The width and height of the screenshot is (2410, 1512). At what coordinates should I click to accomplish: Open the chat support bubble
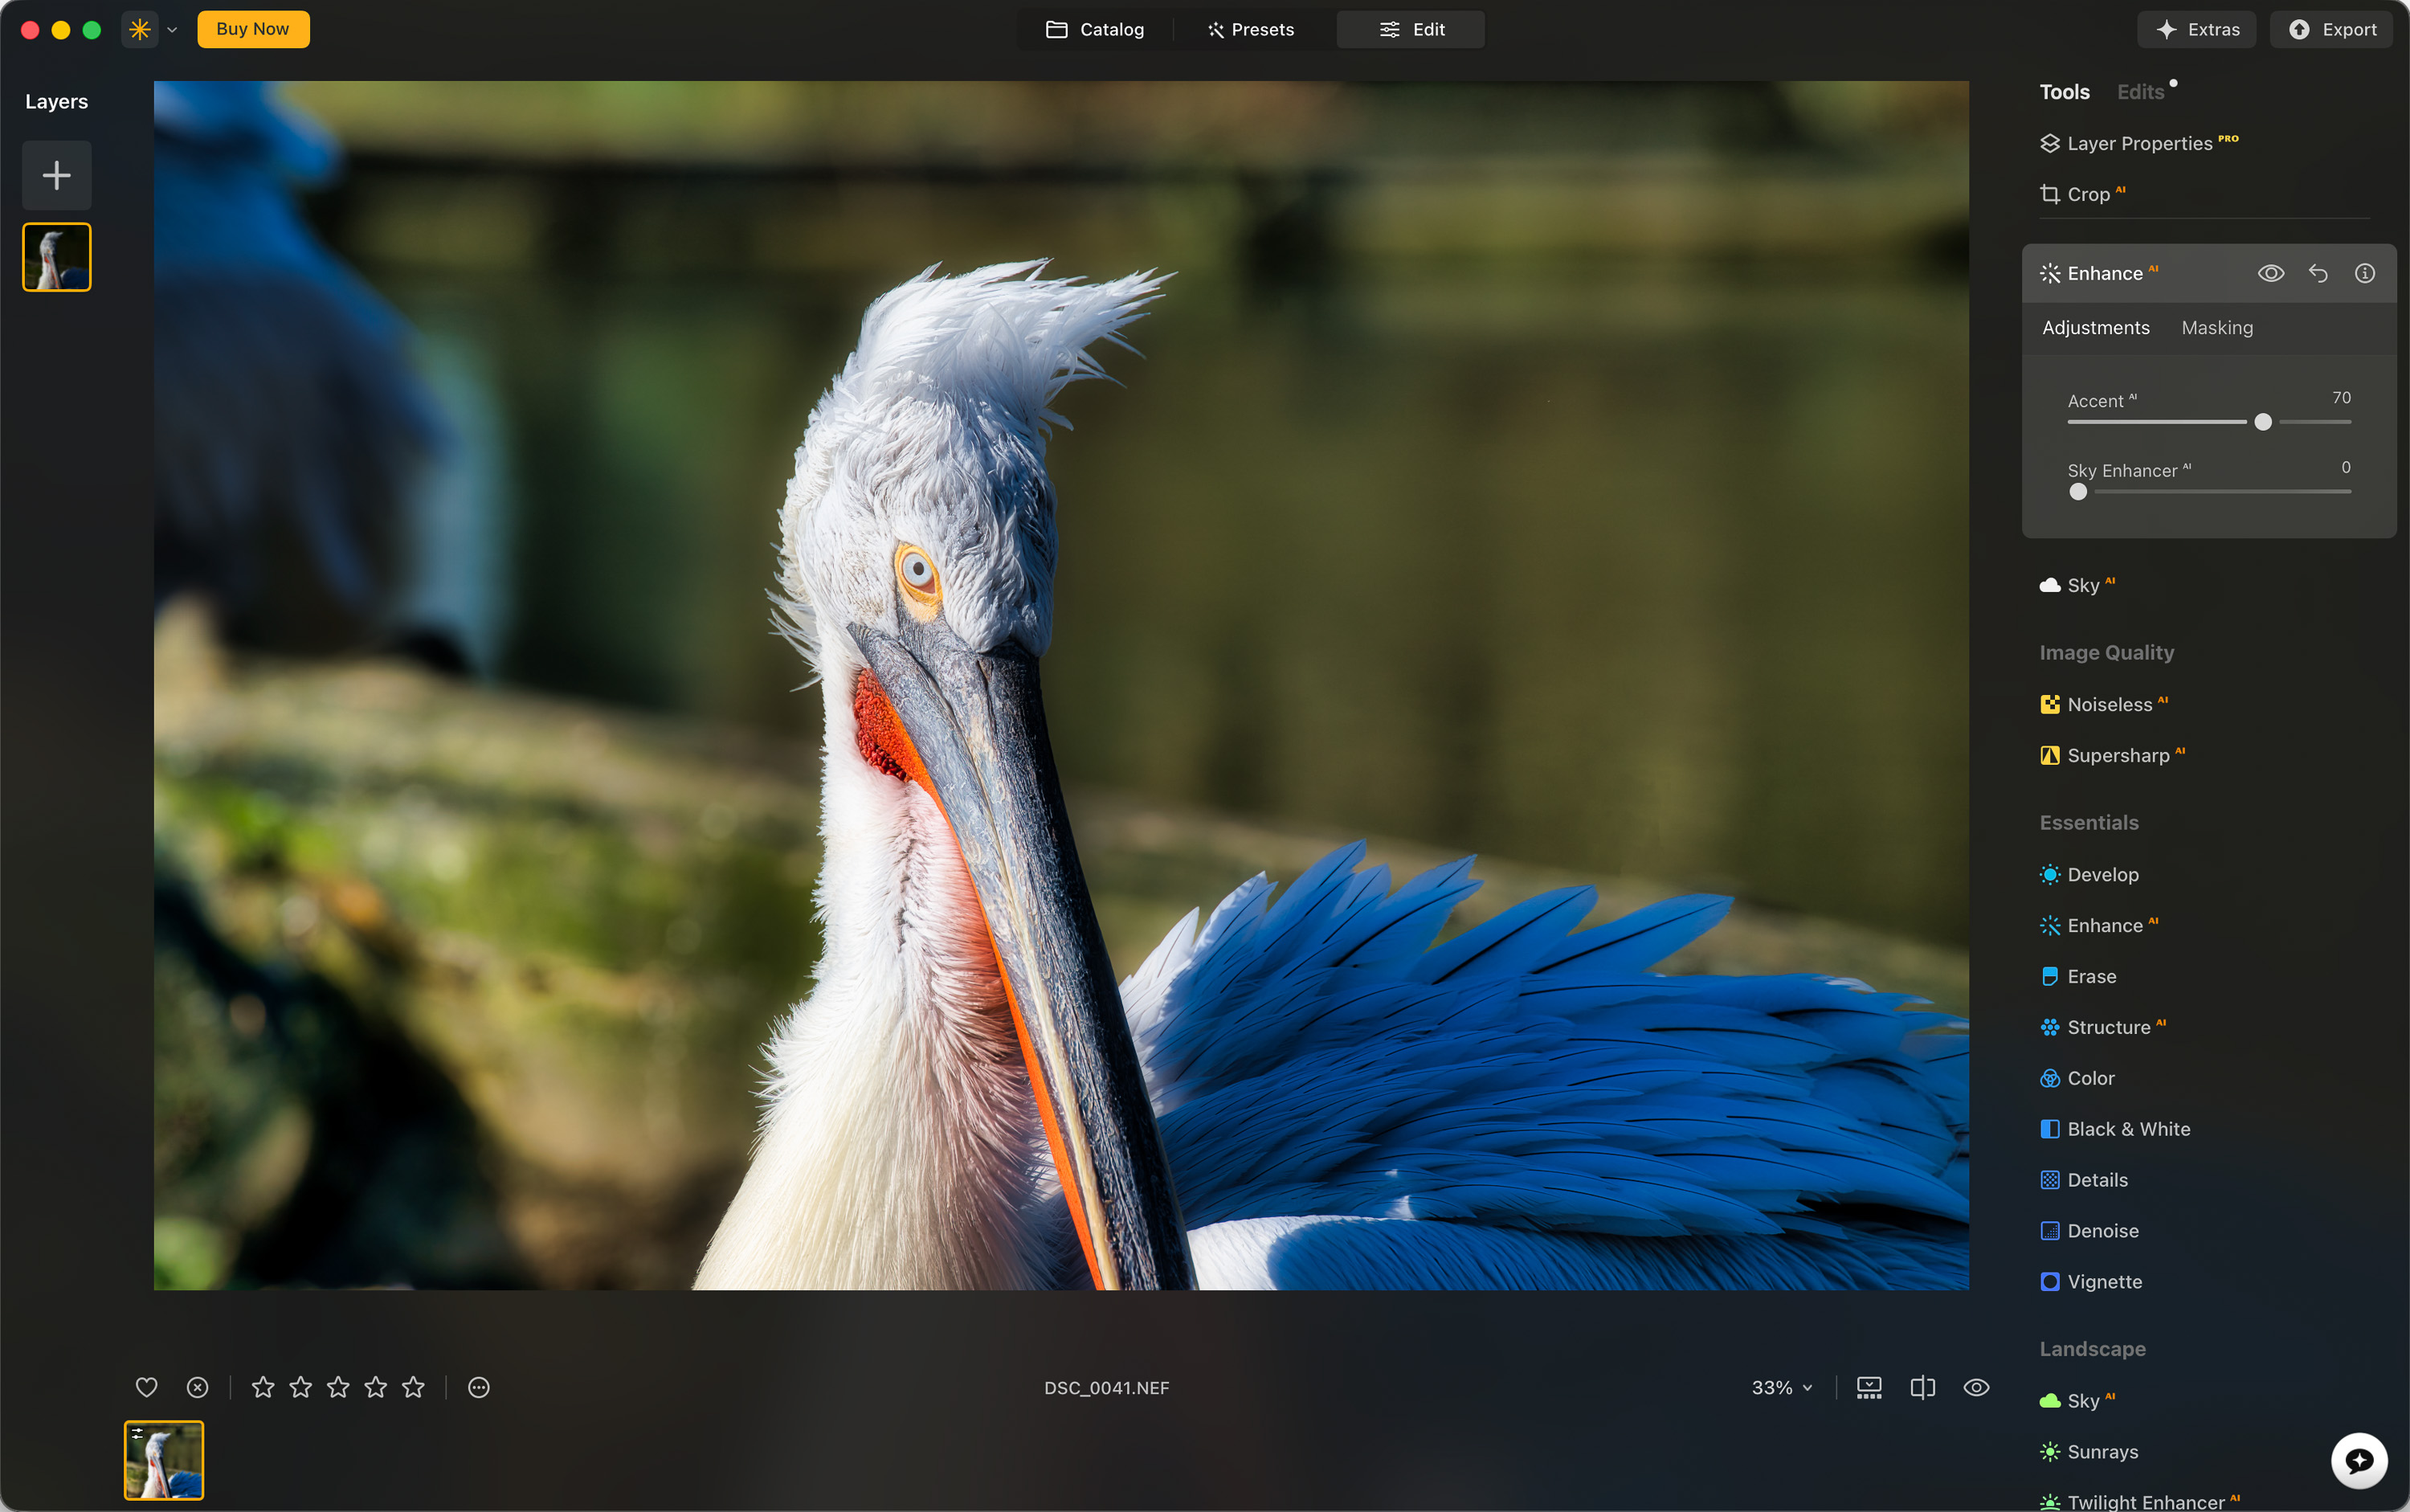pos(2359,1461)
